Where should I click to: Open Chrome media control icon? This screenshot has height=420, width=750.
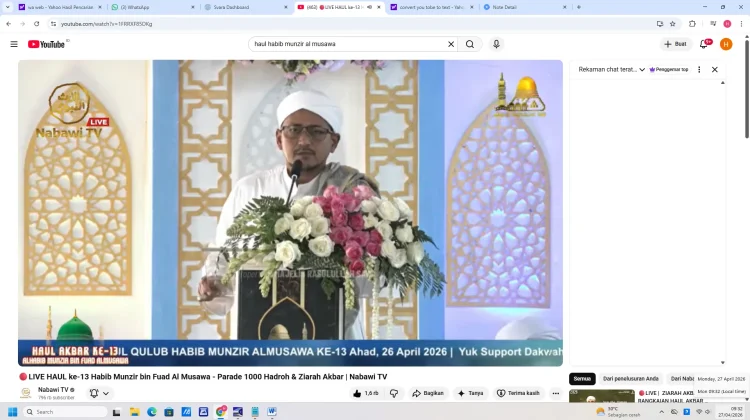coord(713,23)
